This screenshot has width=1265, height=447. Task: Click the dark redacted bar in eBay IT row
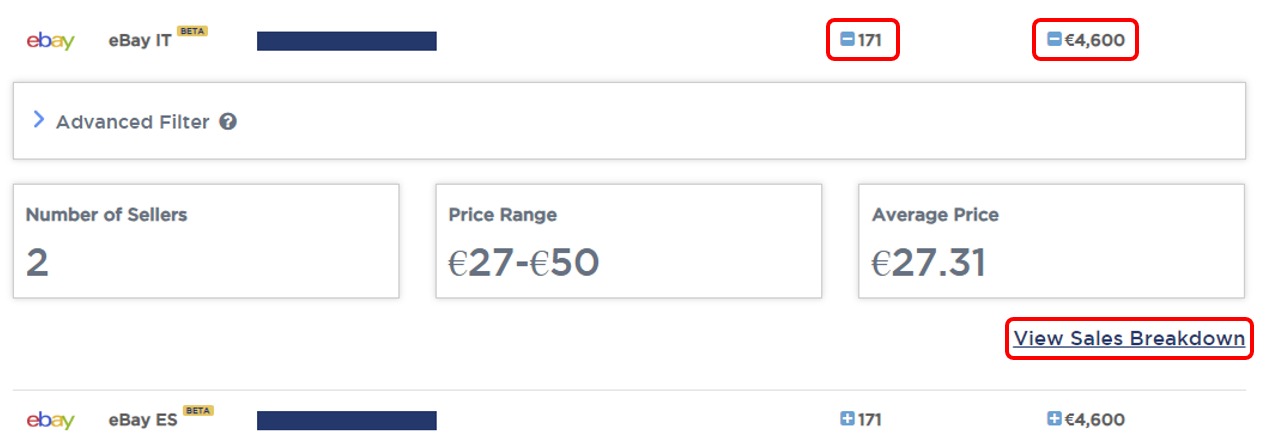point(346,41)
